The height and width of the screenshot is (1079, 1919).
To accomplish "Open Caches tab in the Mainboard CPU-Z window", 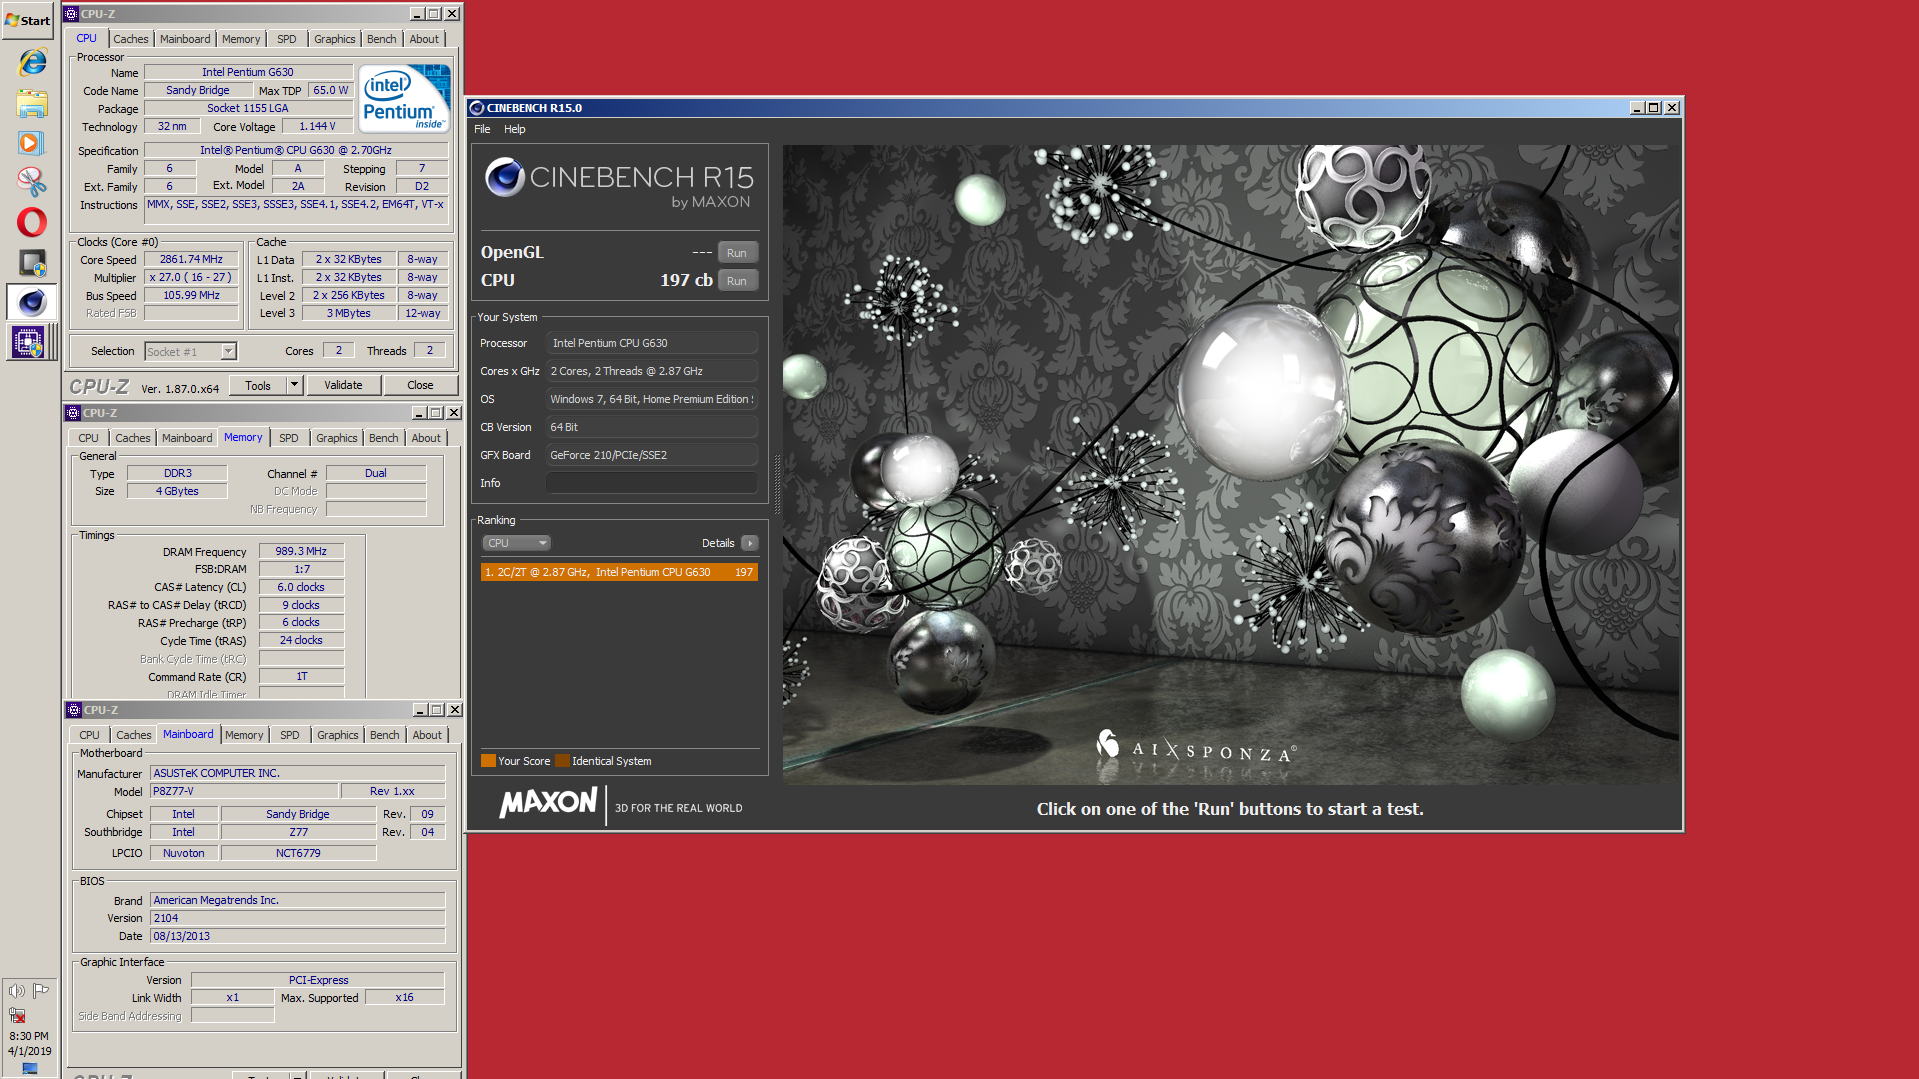I will (x=134, y=735).
